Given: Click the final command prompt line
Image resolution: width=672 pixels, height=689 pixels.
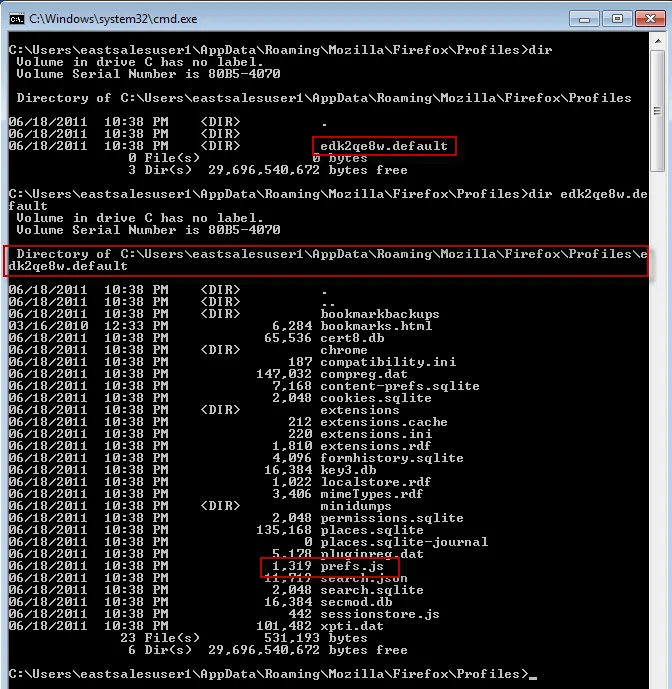Looking at the screenshot, I should coord(272,674).
